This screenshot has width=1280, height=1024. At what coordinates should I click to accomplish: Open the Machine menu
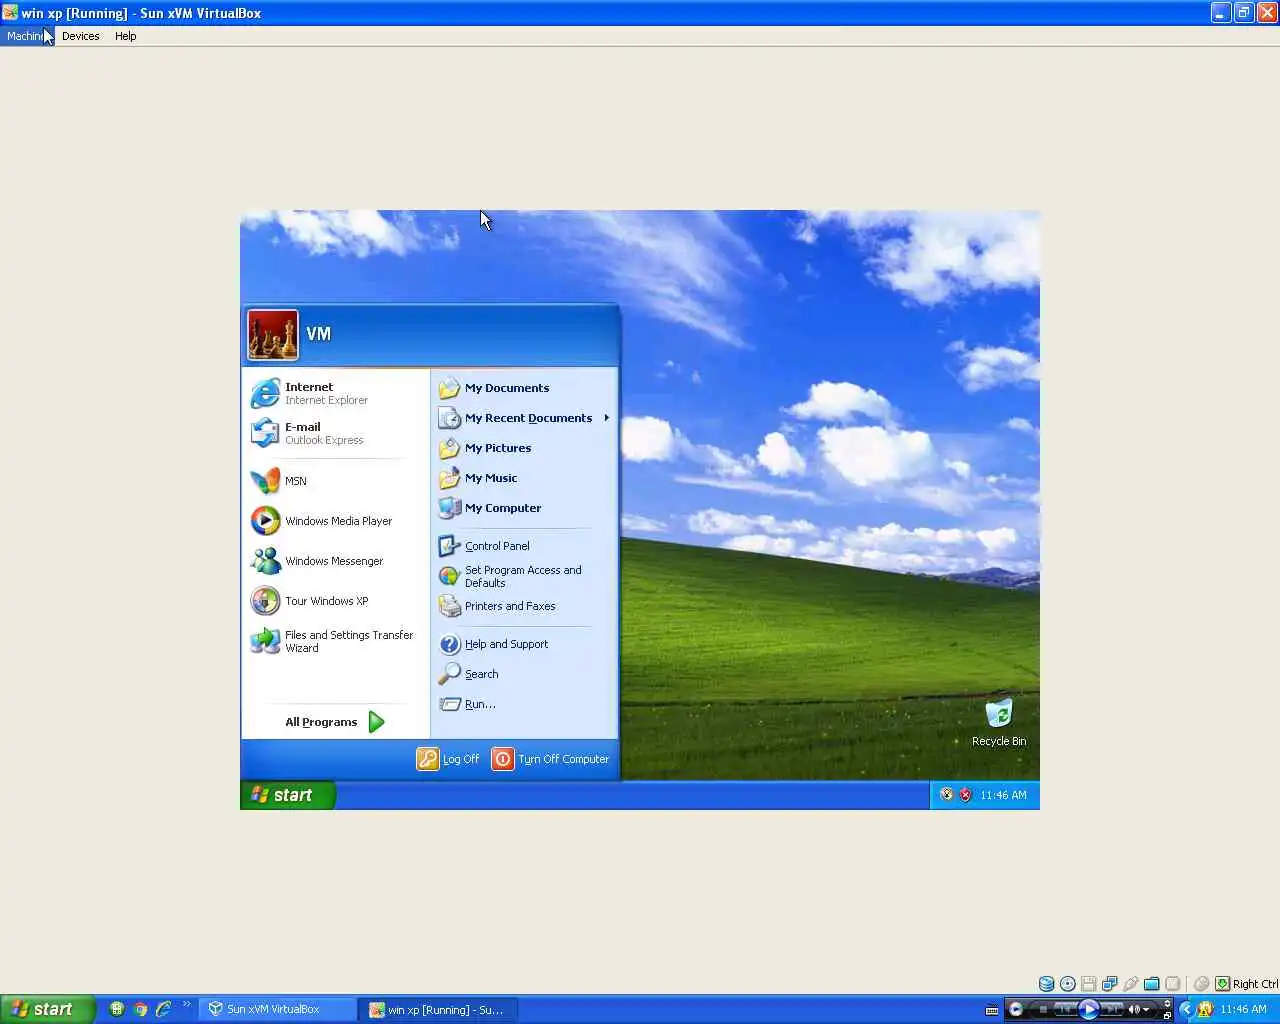click(x=25, y=36)
